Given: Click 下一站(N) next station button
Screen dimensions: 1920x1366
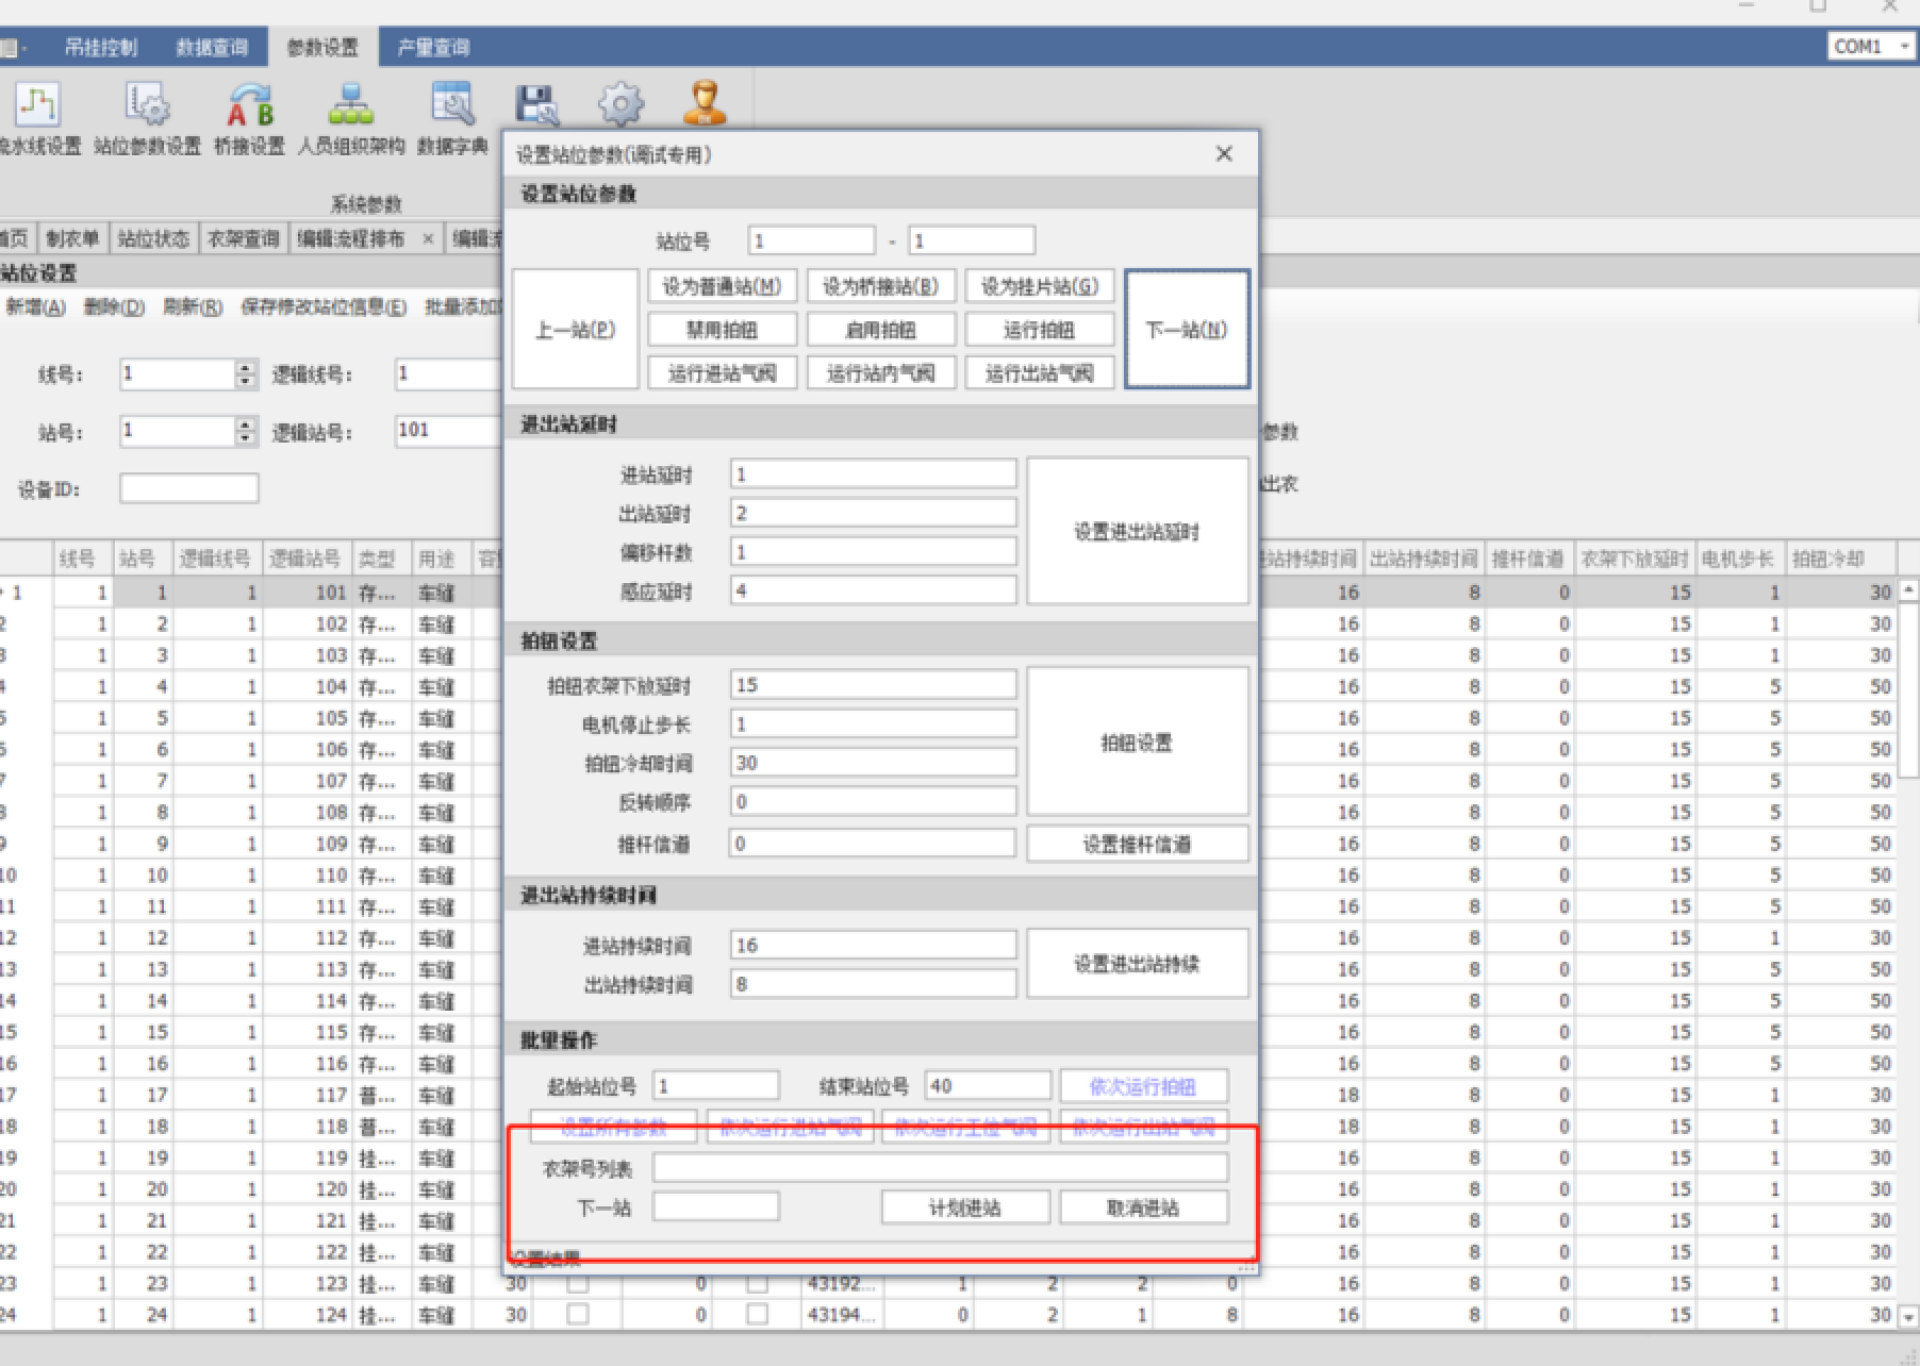Looking at the screenshot, I should point(1186,329).
